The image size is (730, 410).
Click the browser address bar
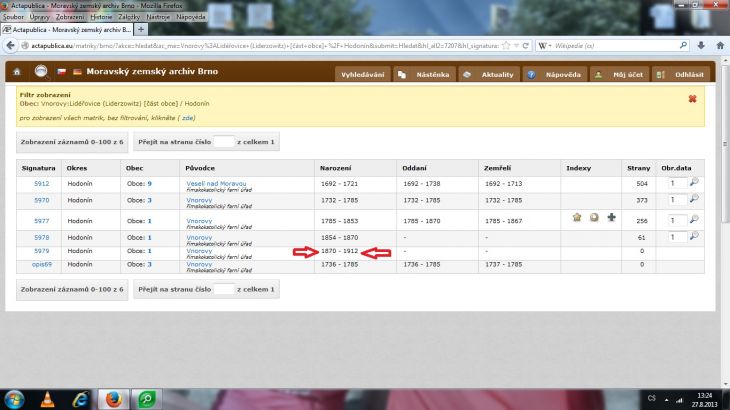point(265,46)
